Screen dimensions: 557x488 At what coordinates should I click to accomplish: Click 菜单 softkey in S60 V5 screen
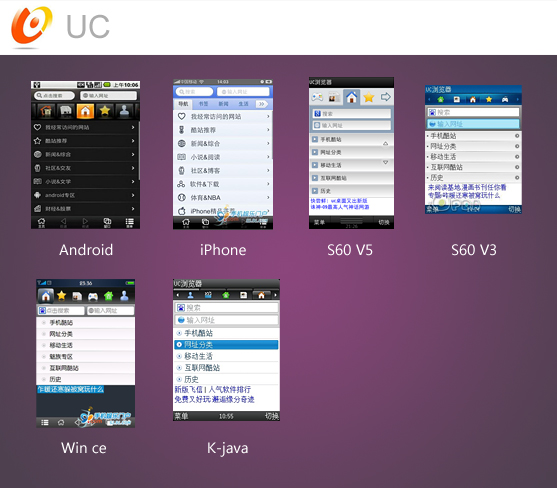coord(319,222)
